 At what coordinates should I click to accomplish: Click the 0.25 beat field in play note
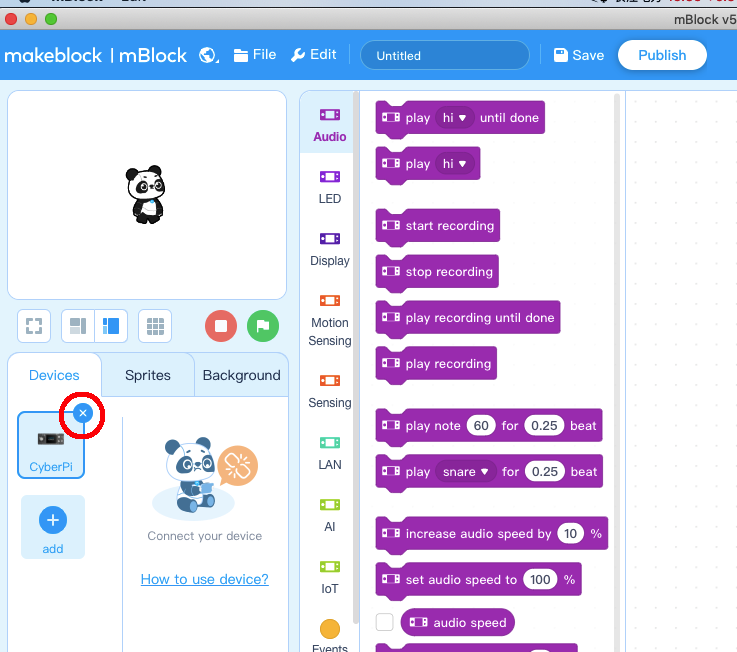544,425
